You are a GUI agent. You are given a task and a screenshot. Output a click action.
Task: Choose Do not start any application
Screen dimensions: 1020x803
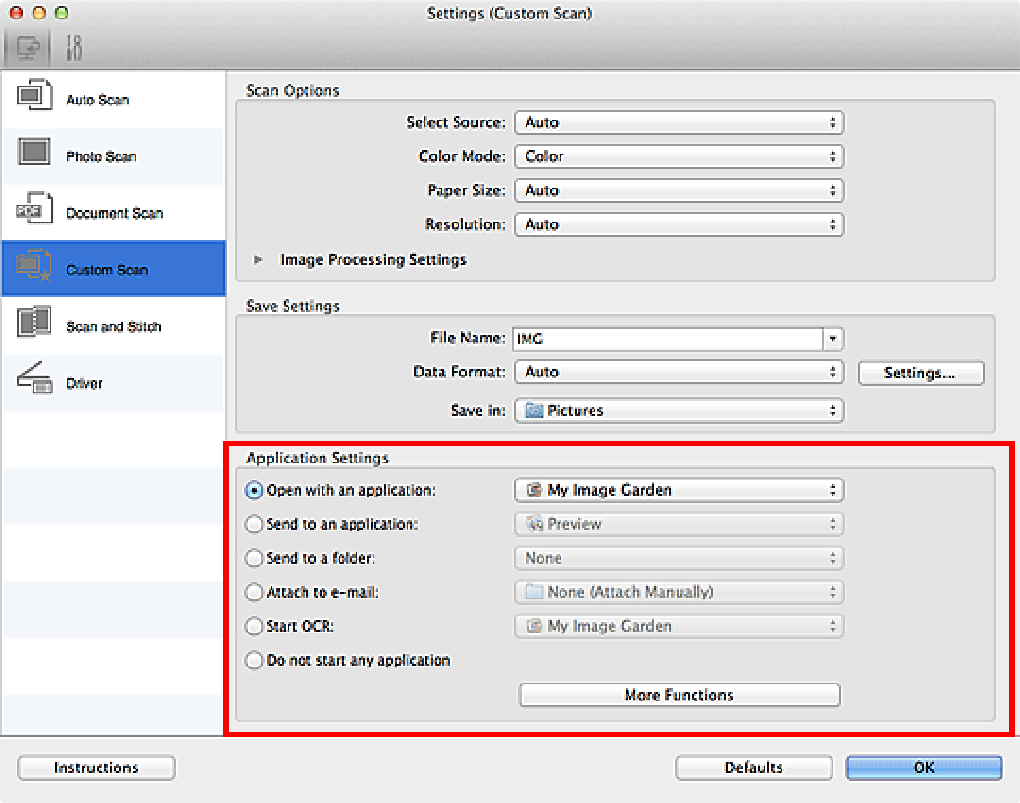[x=256, y=660]
